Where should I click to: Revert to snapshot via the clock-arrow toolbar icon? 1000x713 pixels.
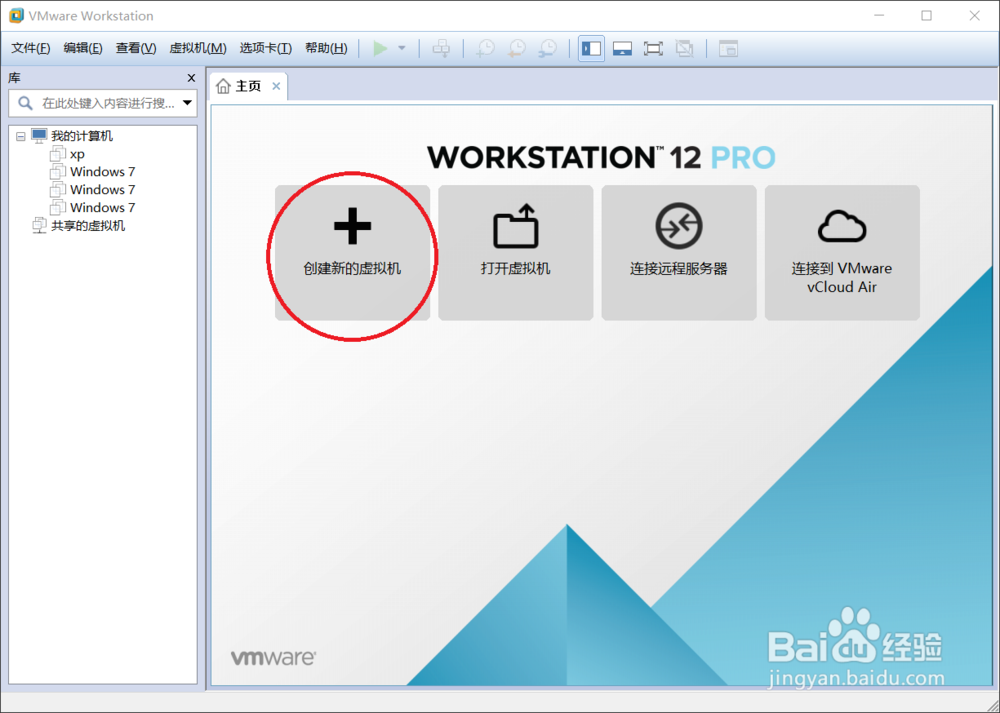517,48
